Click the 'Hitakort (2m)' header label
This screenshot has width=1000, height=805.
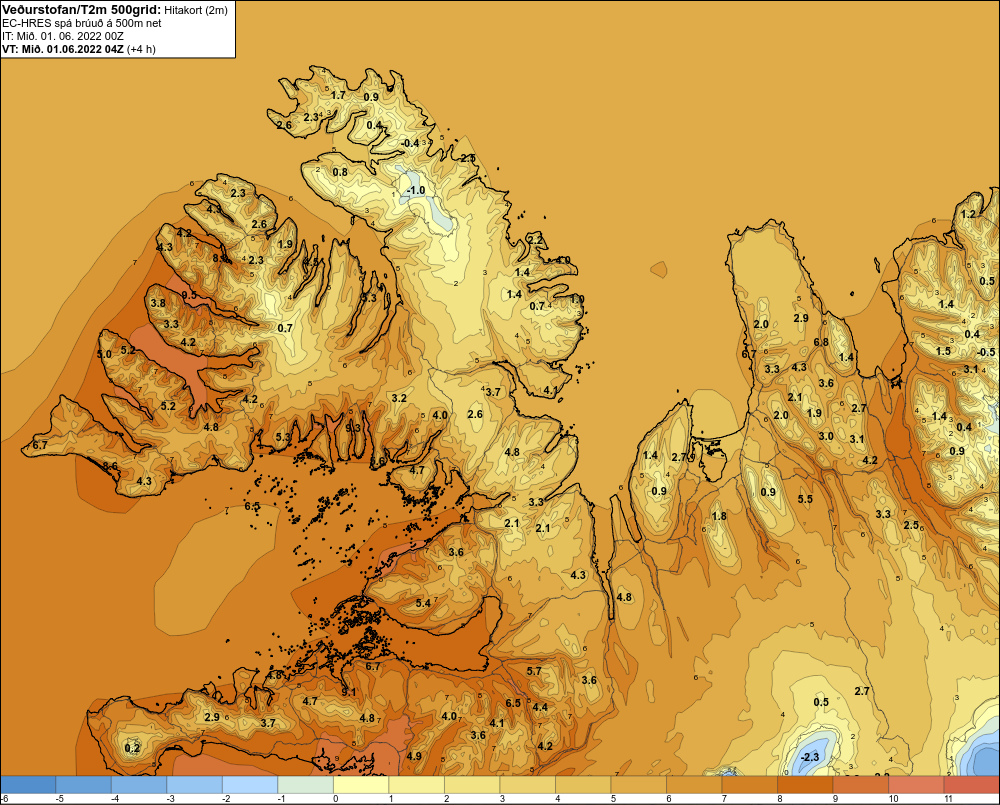pyautogui.click(x=195, y=10)
